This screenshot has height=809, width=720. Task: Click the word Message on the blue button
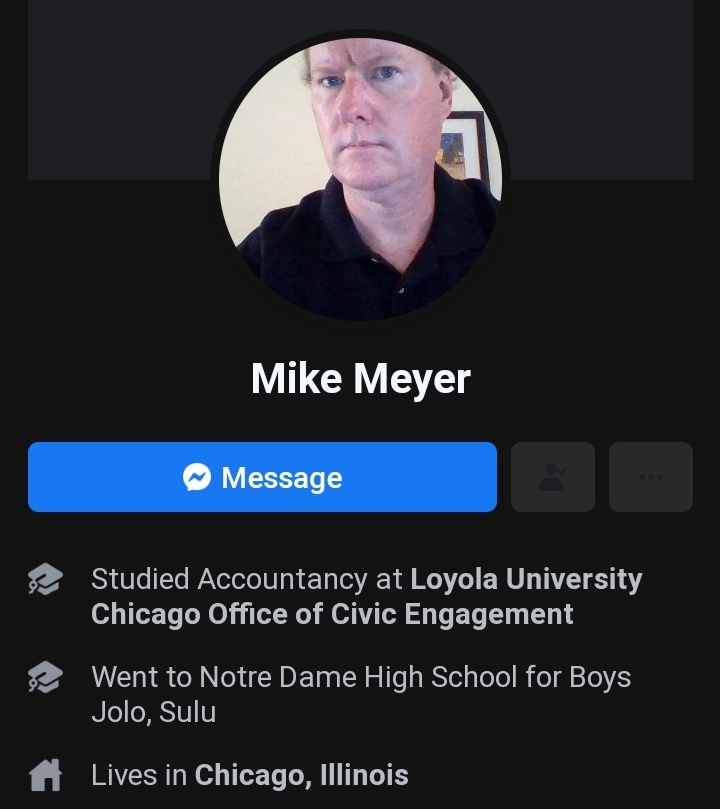(x=282, y=478)
